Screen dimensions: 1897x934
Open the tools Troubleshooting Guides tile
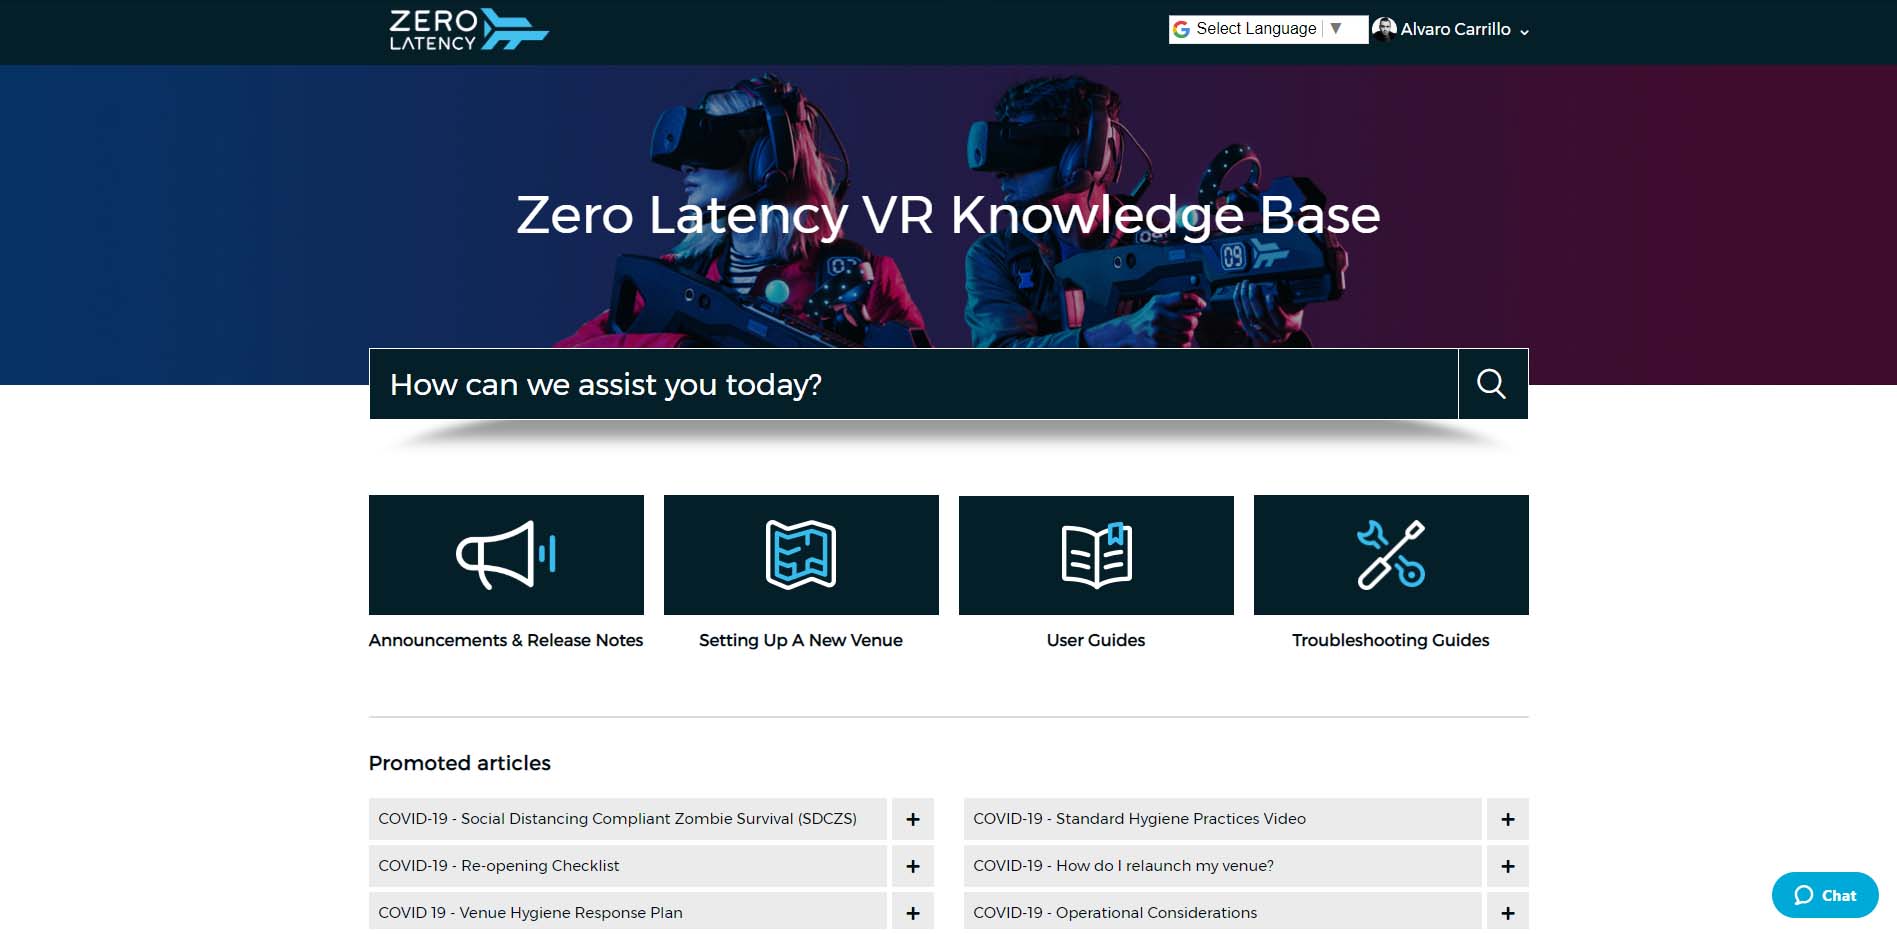(x=1391, y=555)
